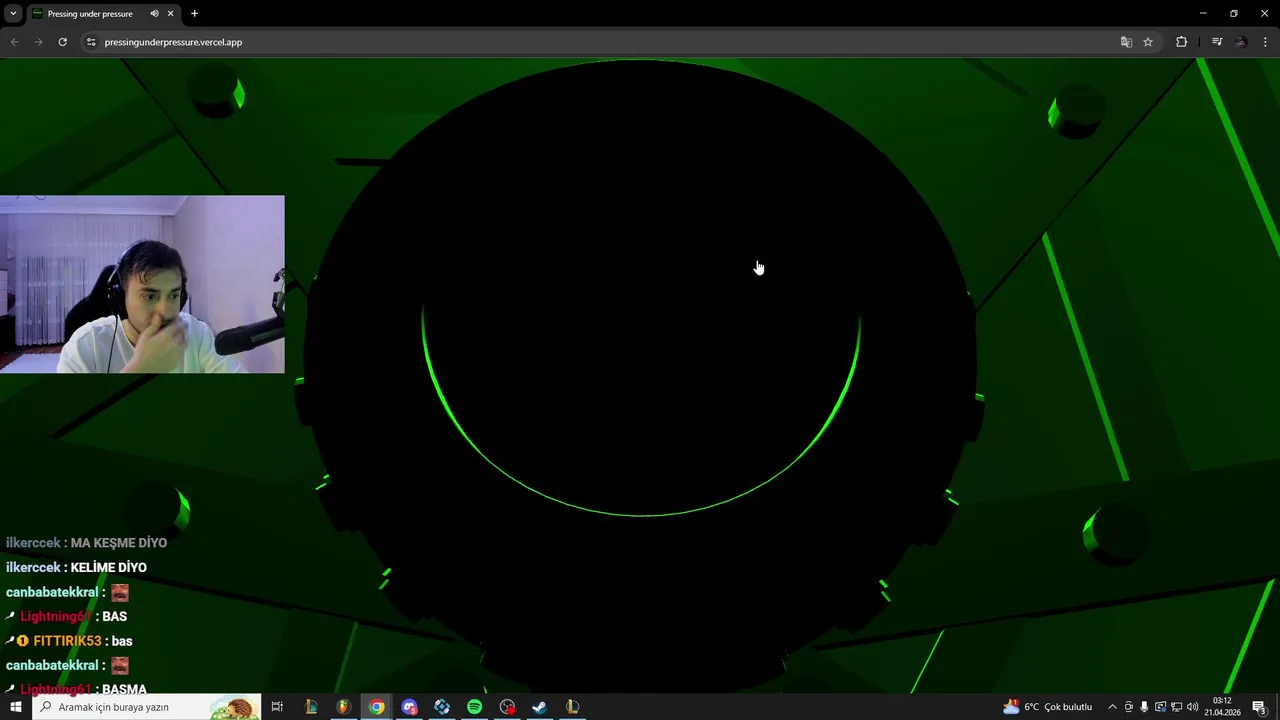Click the streamer webcam overlay

point(142,284)
